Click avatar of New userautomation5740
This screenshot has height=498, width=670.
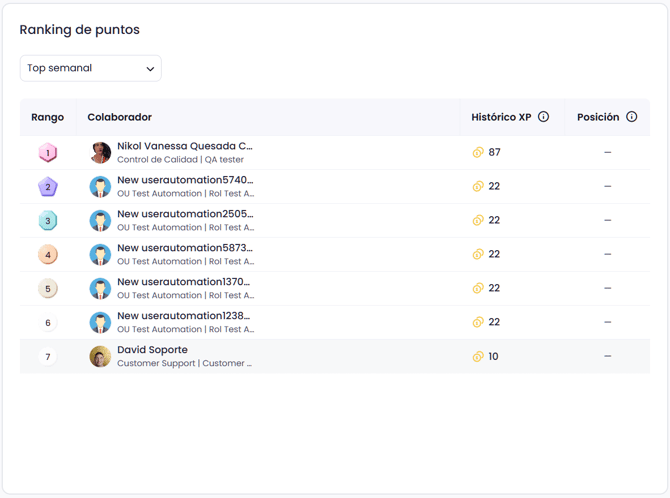pos(100,187)
